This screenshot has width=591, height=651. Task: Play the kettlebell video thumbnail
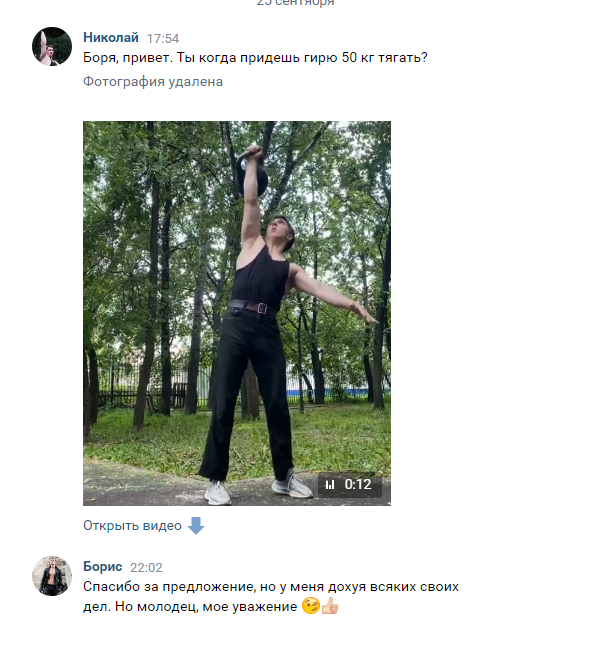click(x=237, y=313)
